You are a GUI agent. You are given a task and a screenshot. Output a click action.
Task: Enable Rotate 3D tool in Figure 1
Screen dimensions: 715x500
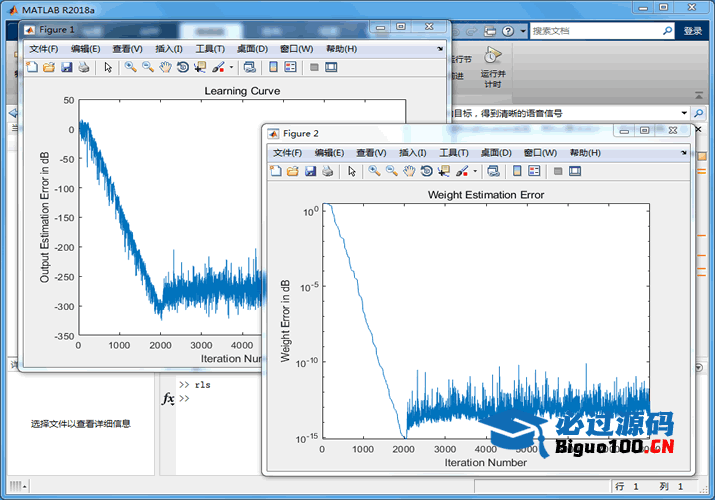(183, 67)
